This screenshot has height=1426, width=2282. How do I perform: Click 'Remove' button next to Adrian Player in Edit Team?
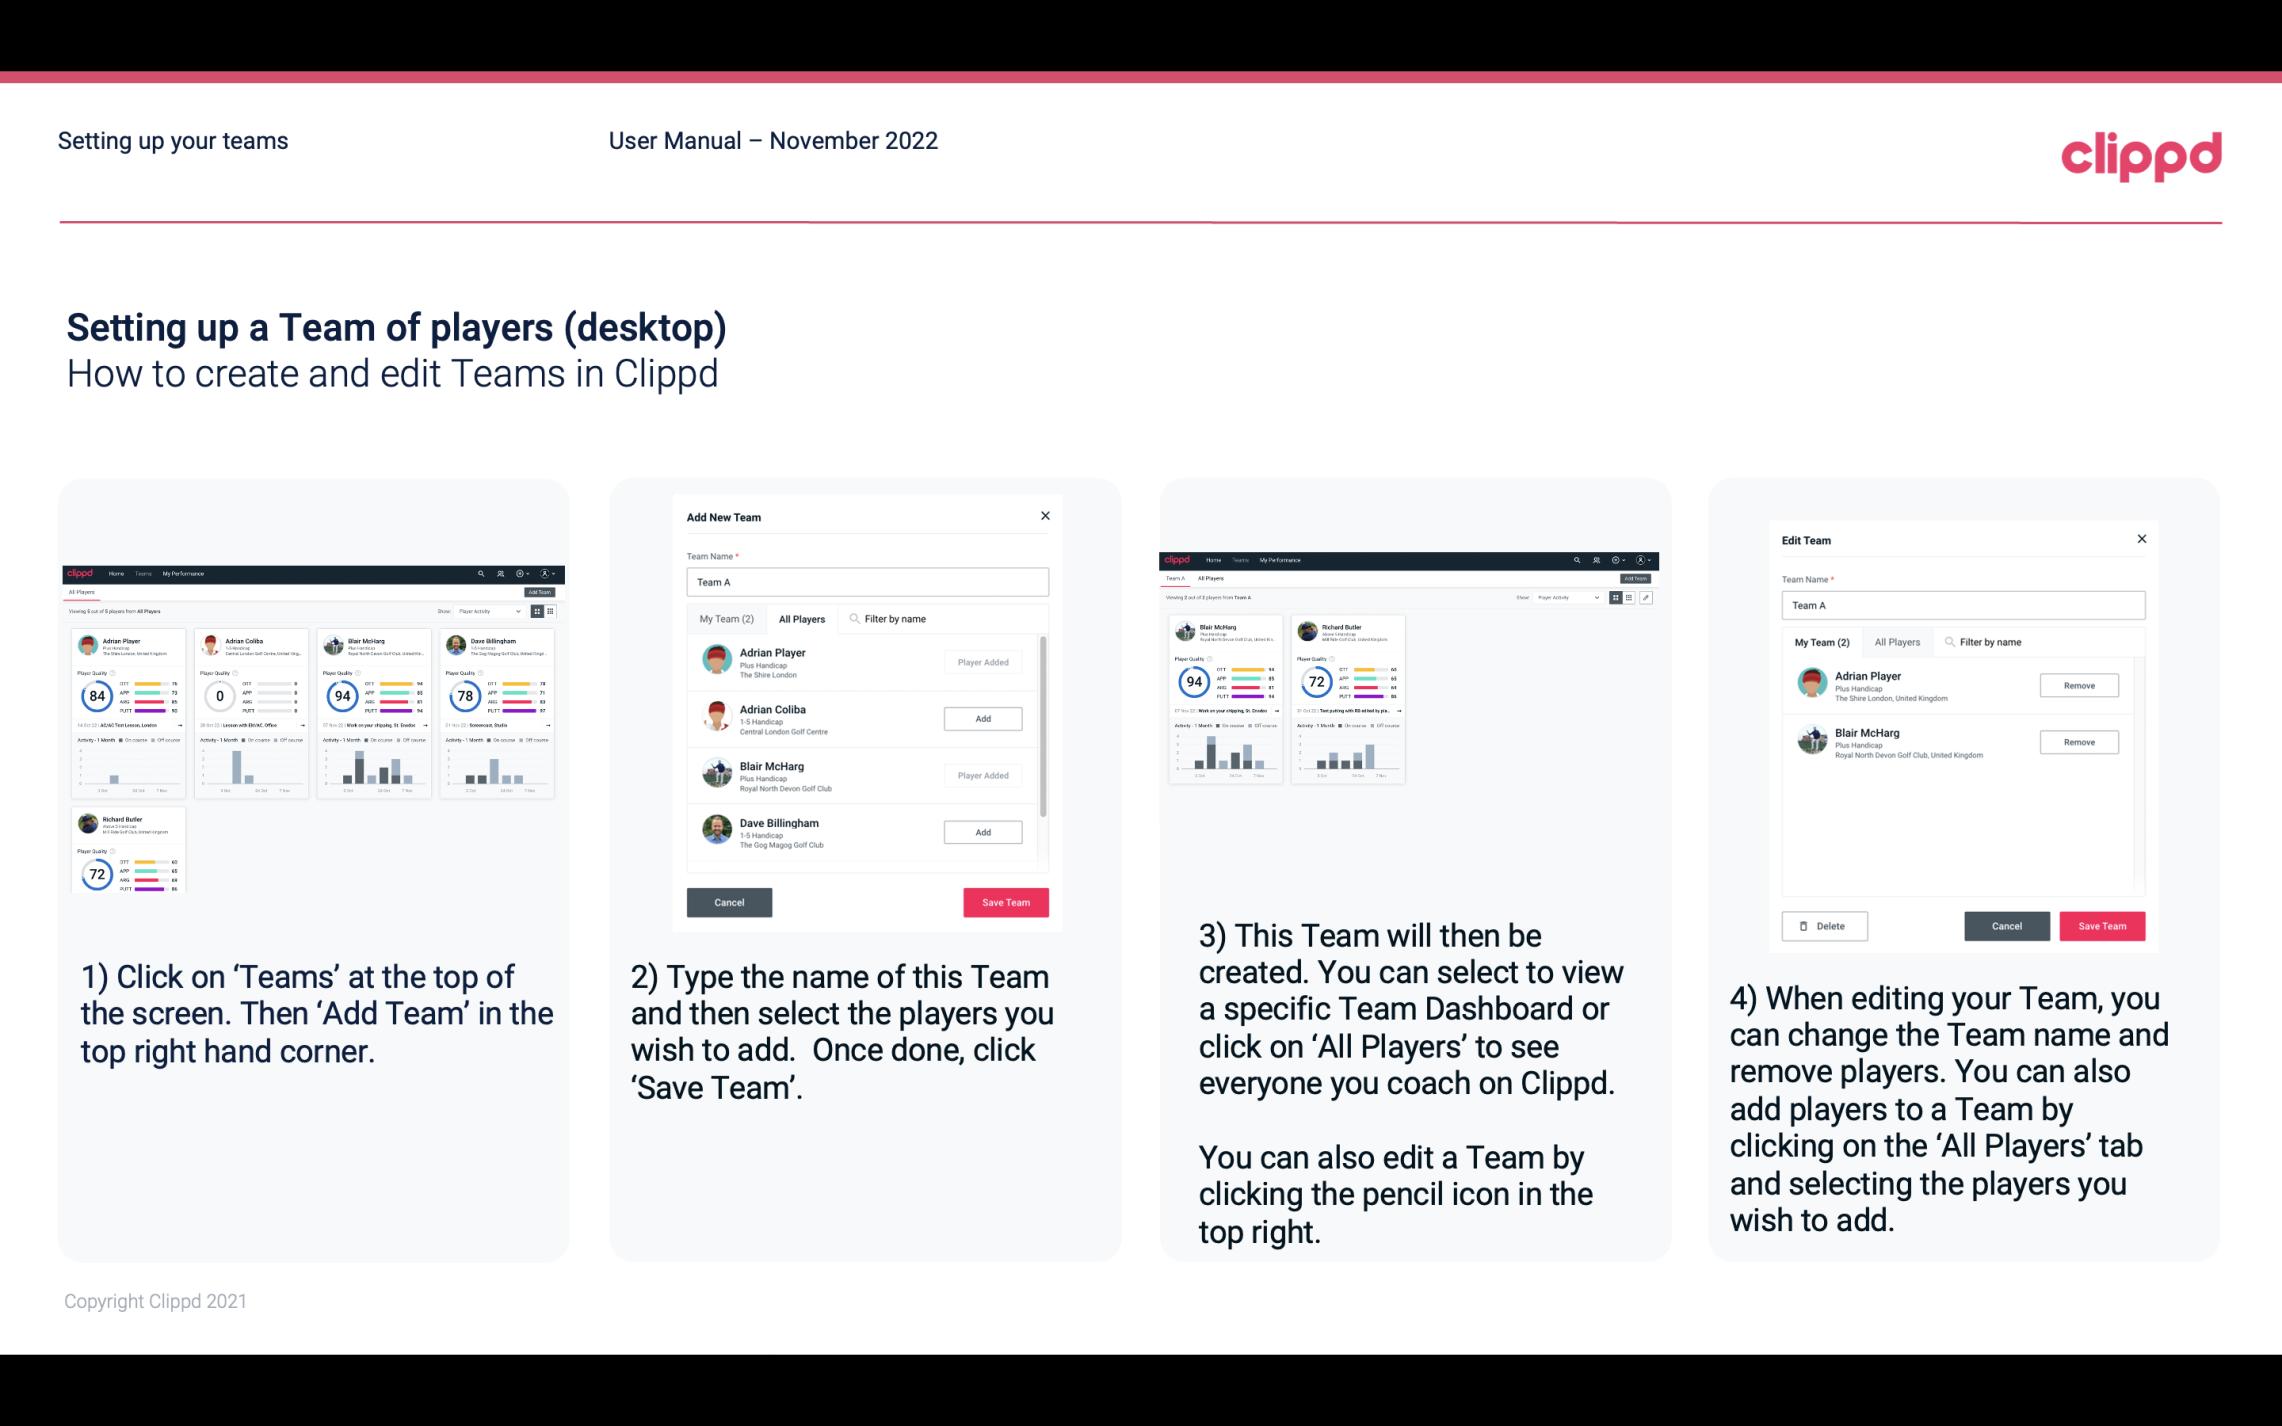point(2078,685)
